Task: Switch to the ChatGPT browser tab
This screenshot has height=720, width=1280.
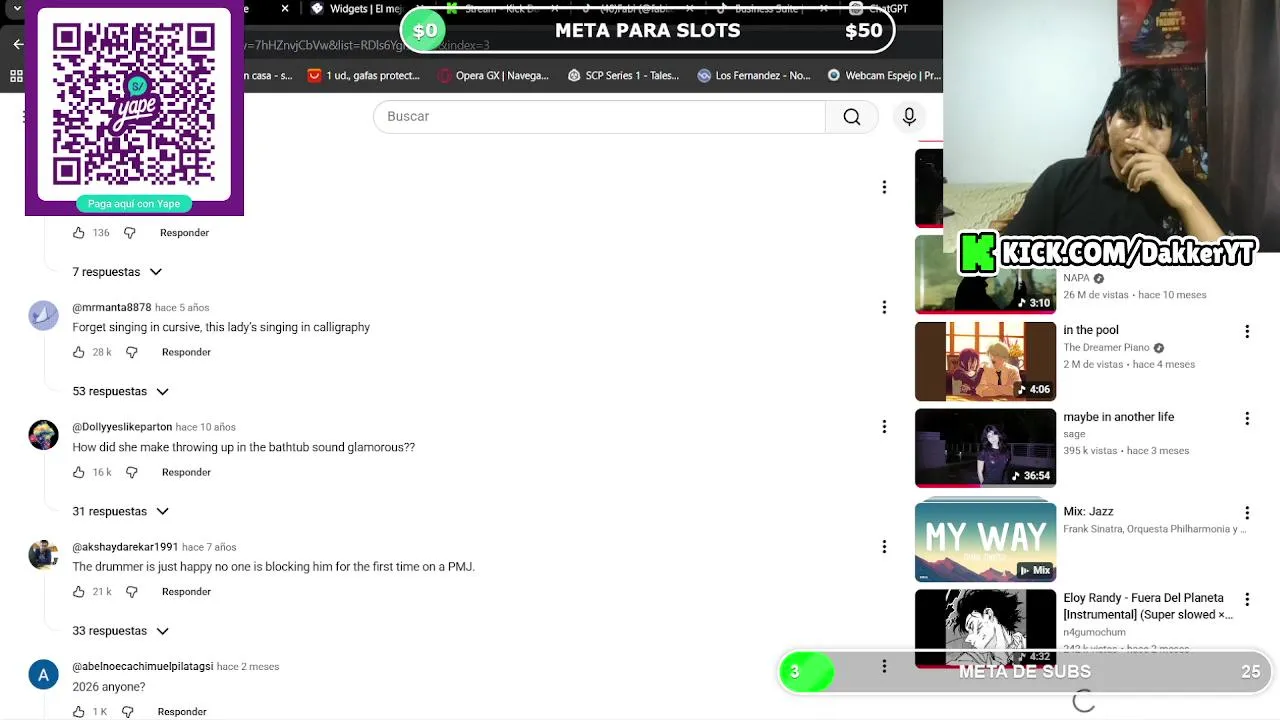Action: tap(880, 9)
